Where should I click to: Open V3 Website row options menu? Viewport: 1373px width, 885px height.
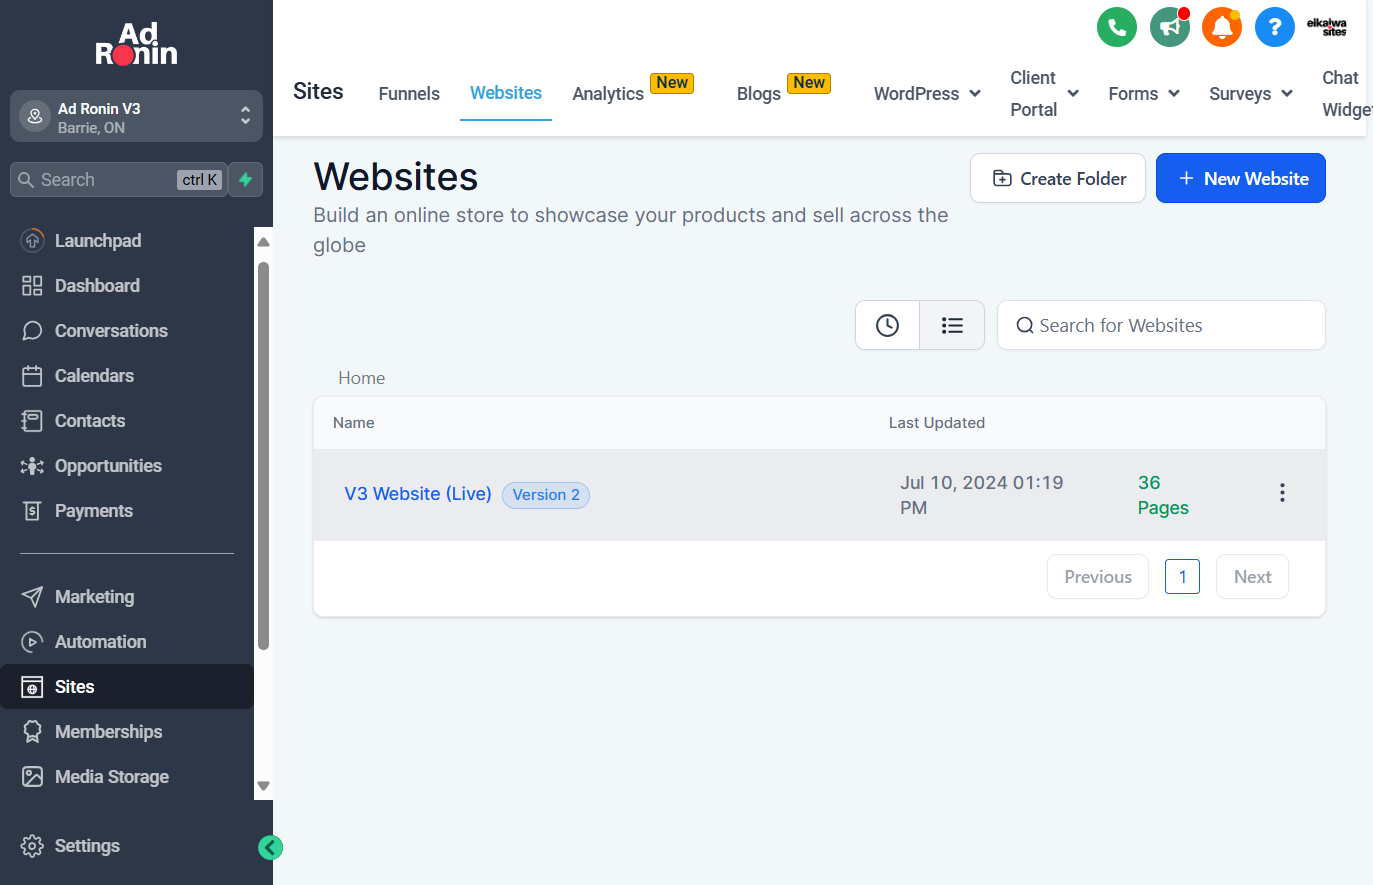[x=1282, y=493]
